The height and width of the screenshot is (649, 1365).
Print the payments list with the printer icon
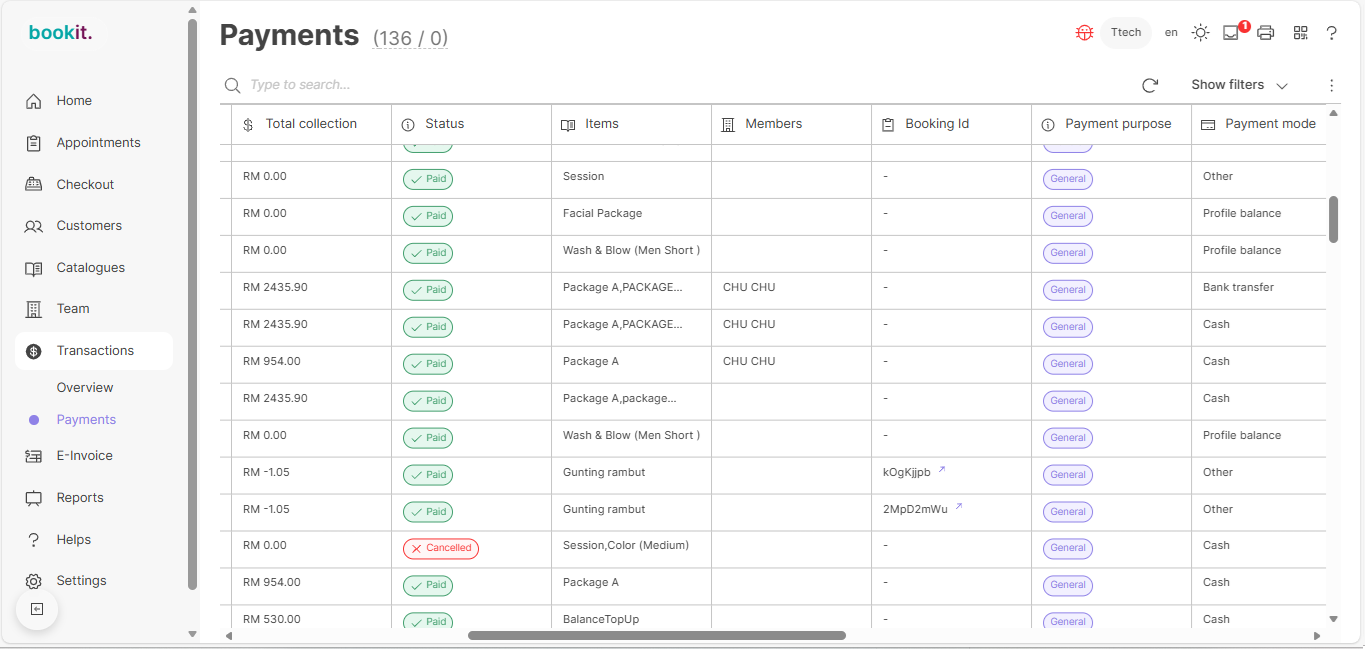point(1265,32)
